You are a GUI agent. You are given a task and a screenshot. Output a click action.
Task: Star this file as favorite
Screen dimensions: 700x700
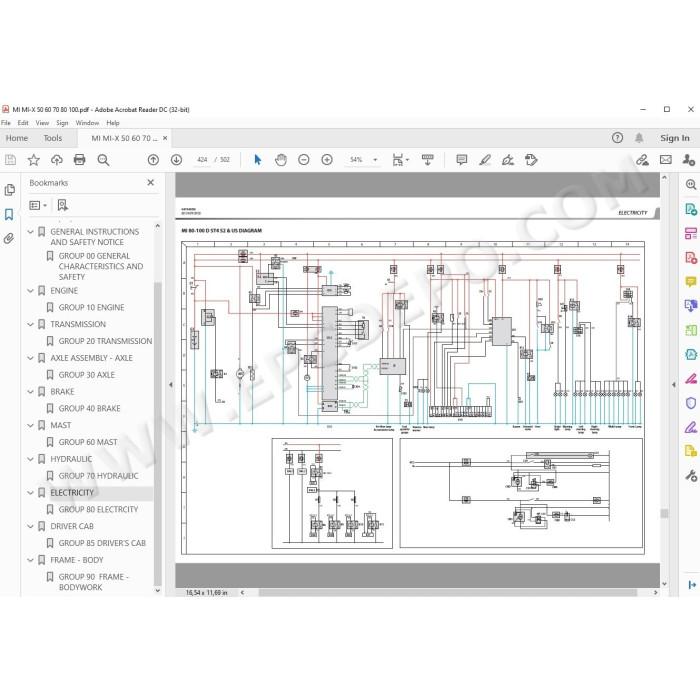(x=33, y=159)
